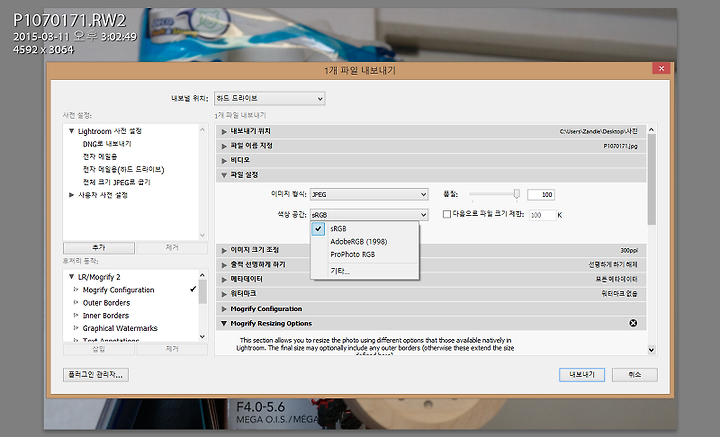Click the file name text P1070171.jpg
The width and height of the screenshot is (720, 437).
click(x=620, y=146)
